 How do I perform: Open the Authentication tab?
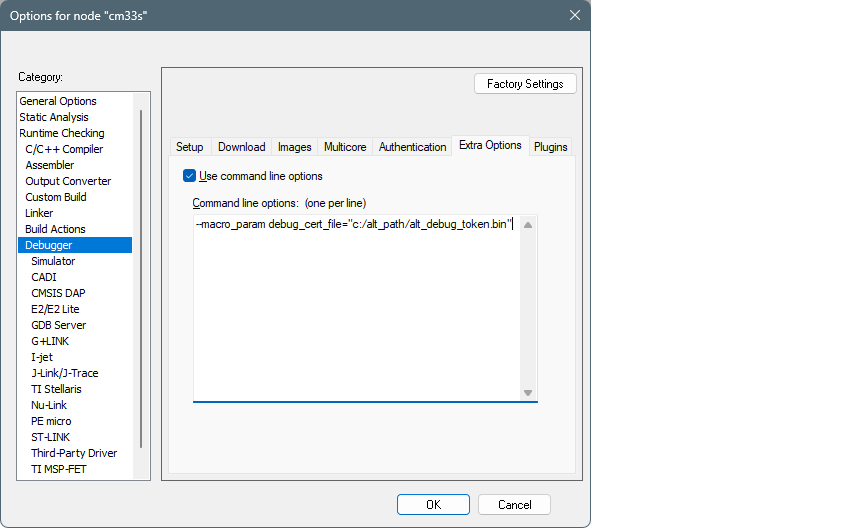click(x=412, y=147)
